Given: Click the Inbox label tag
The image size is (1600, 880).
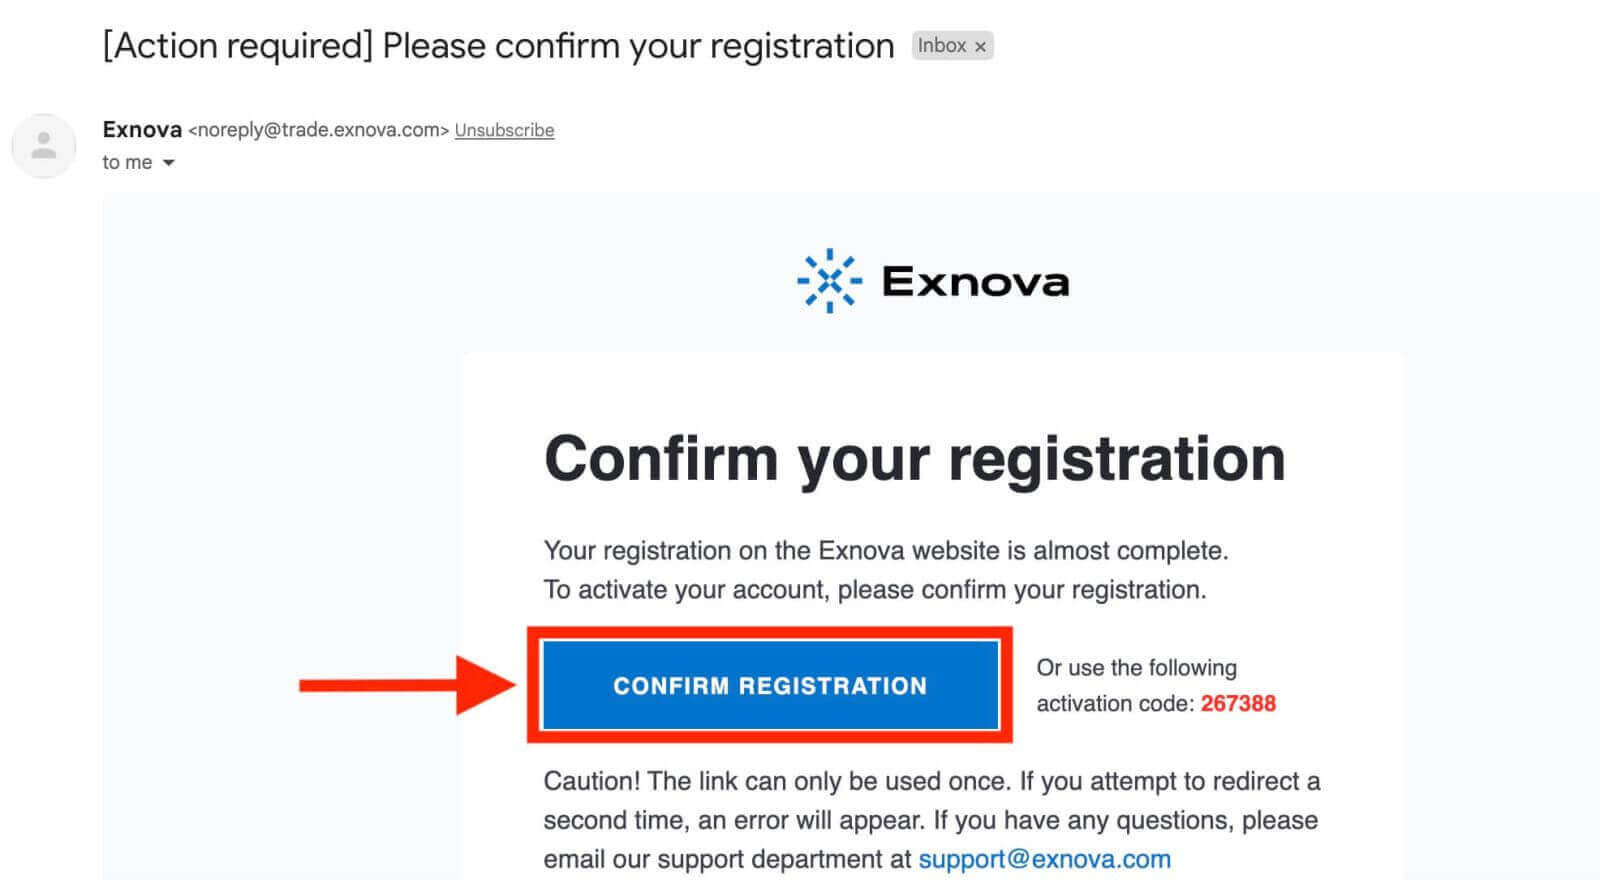Looking at the screenshot, I should pos(941,46).
